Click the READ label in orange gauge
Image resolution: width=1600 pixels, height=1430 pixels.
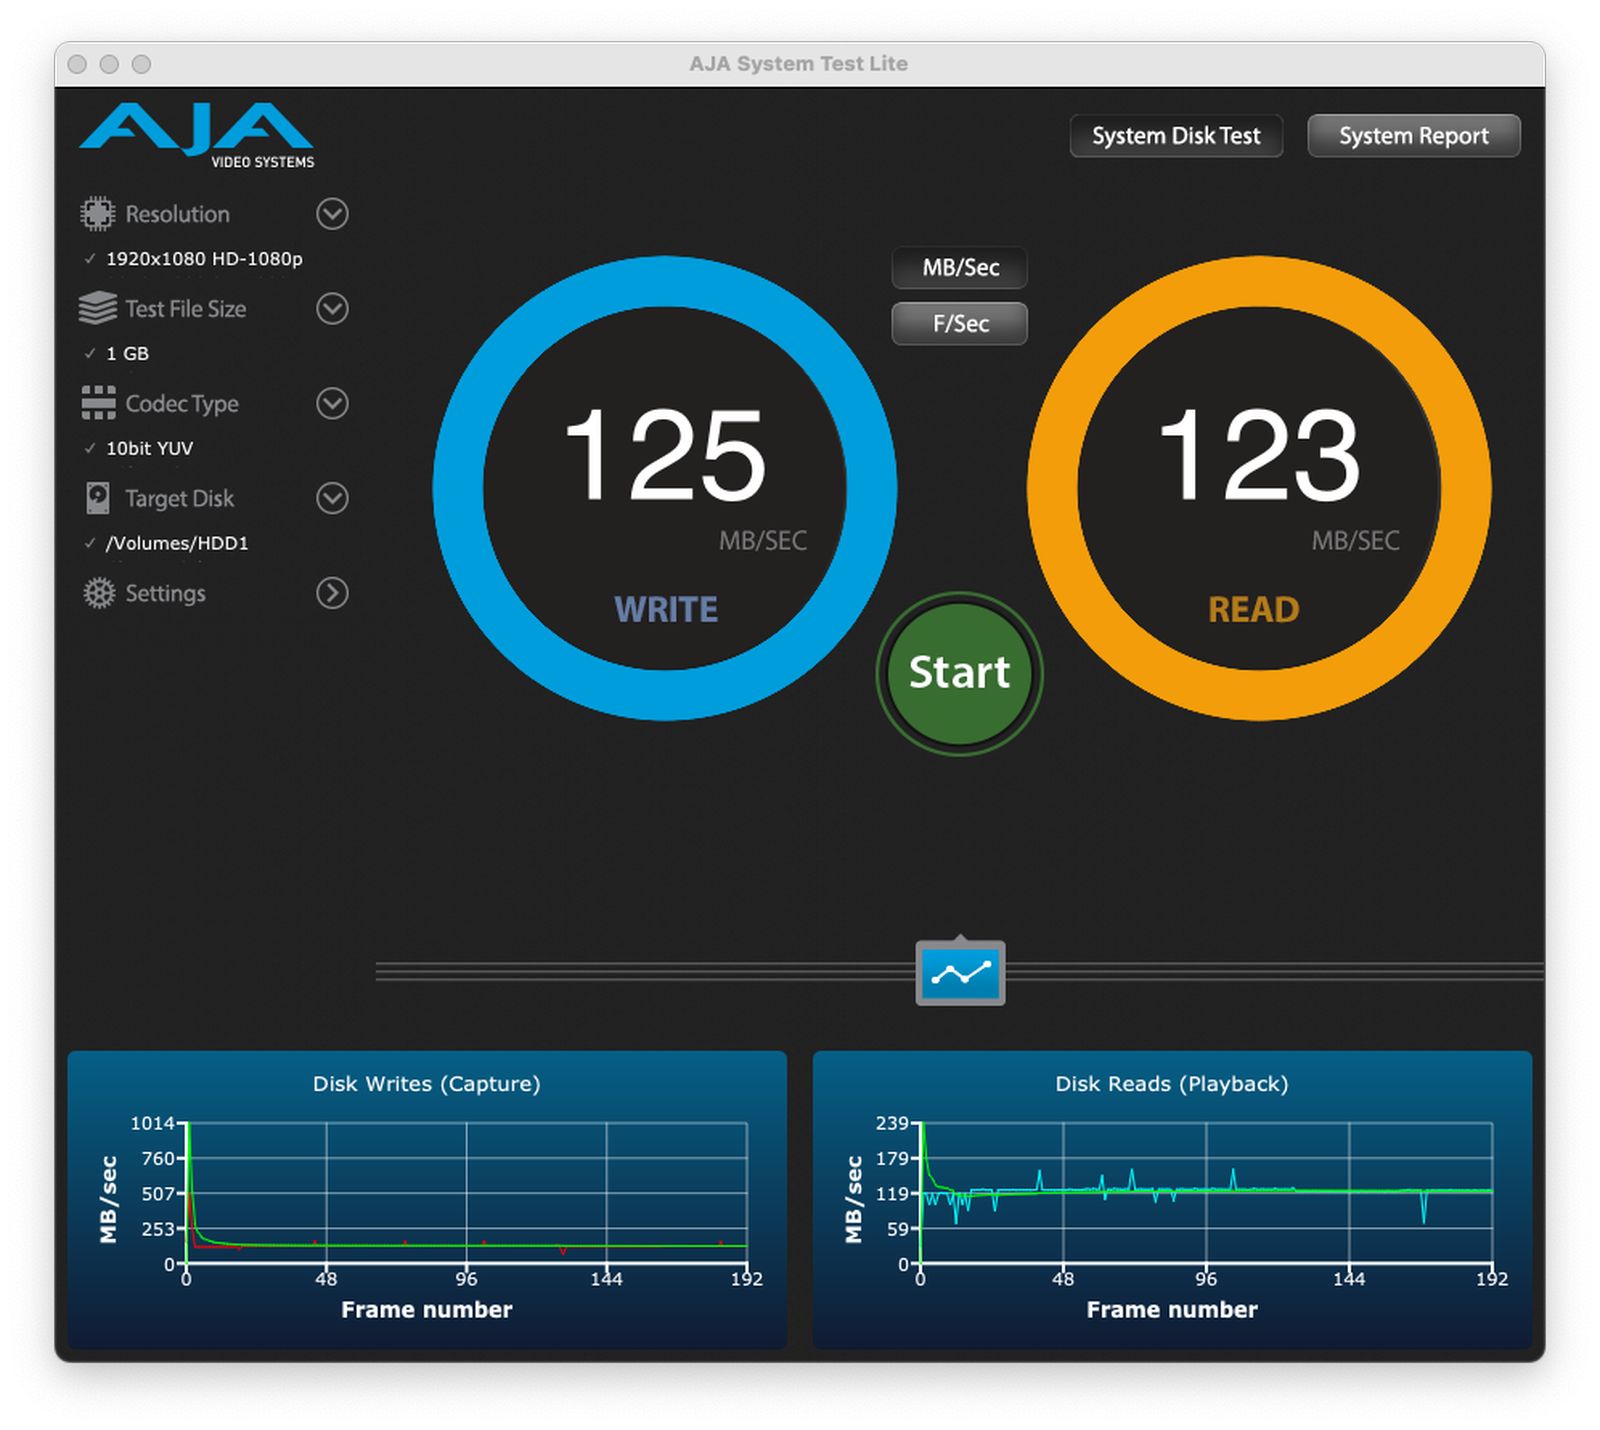coord(1254,610)
